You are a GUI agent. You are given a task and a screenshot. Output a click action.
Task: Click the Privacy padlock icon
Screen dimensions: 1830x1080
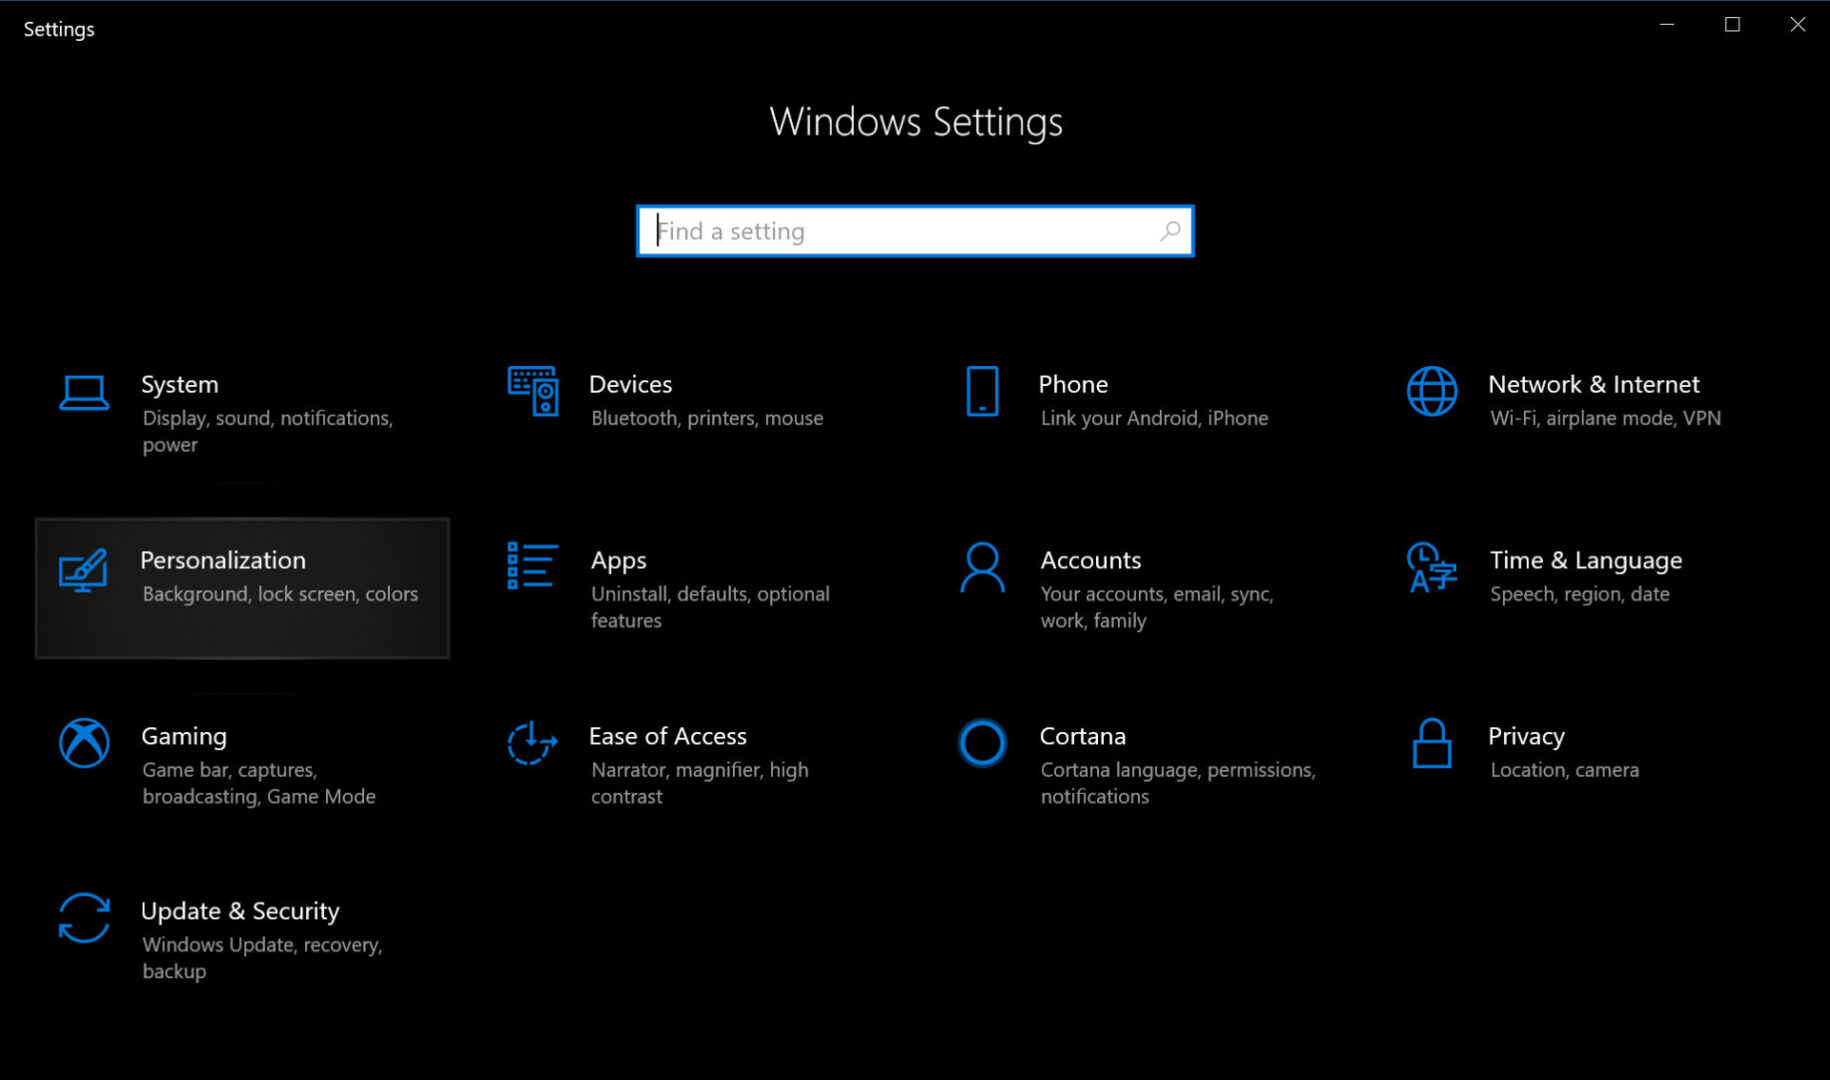tap(1432, 743)
